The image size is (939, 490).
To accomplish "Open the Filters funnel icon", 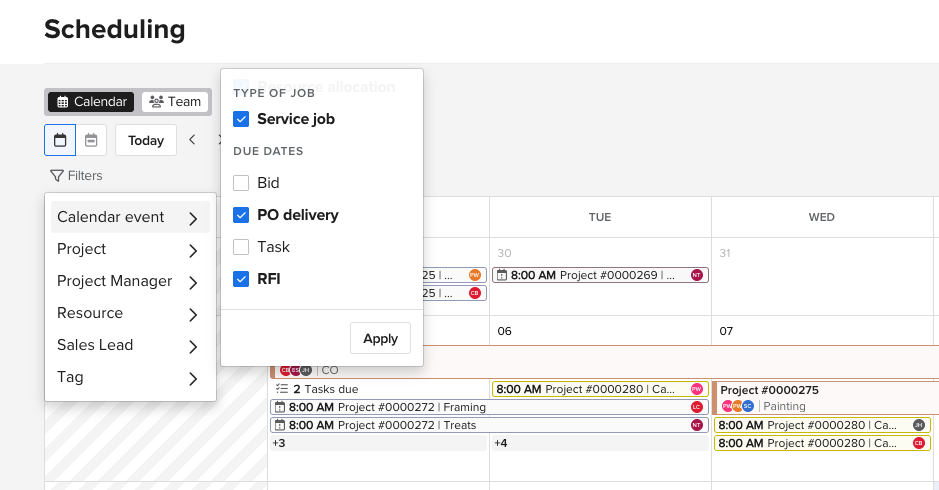I will click(x=57, y=176).
